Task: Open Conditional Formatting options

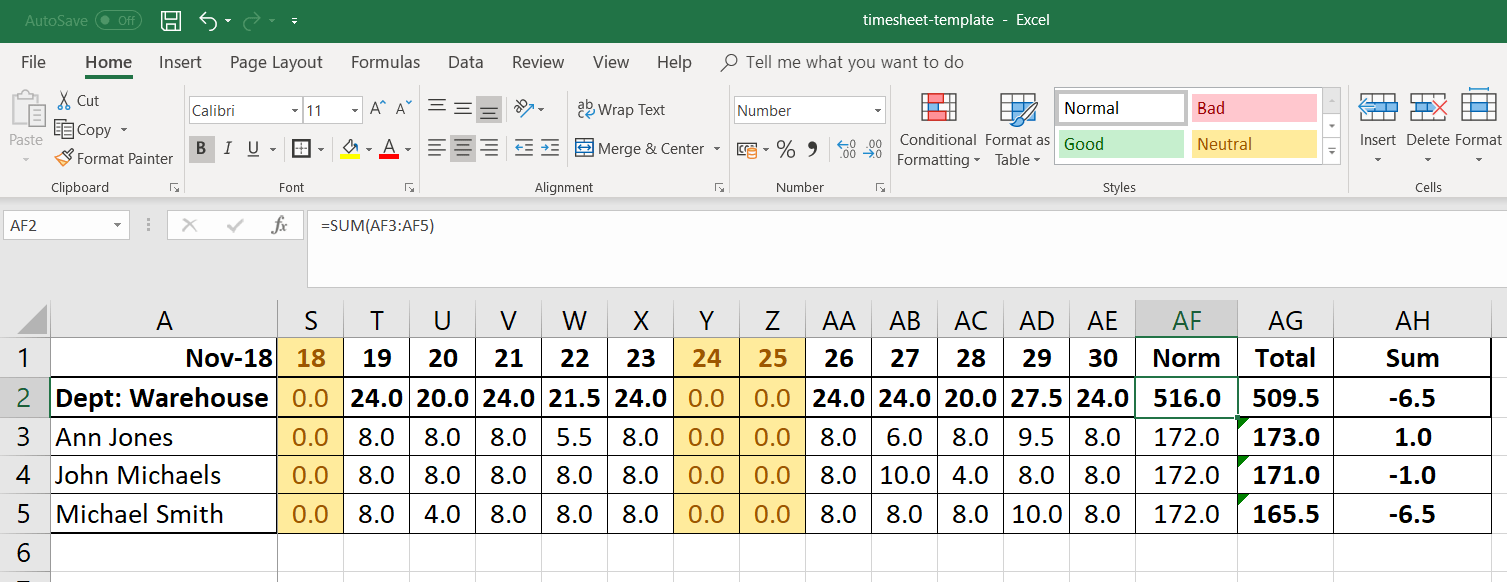Action: 937,131
